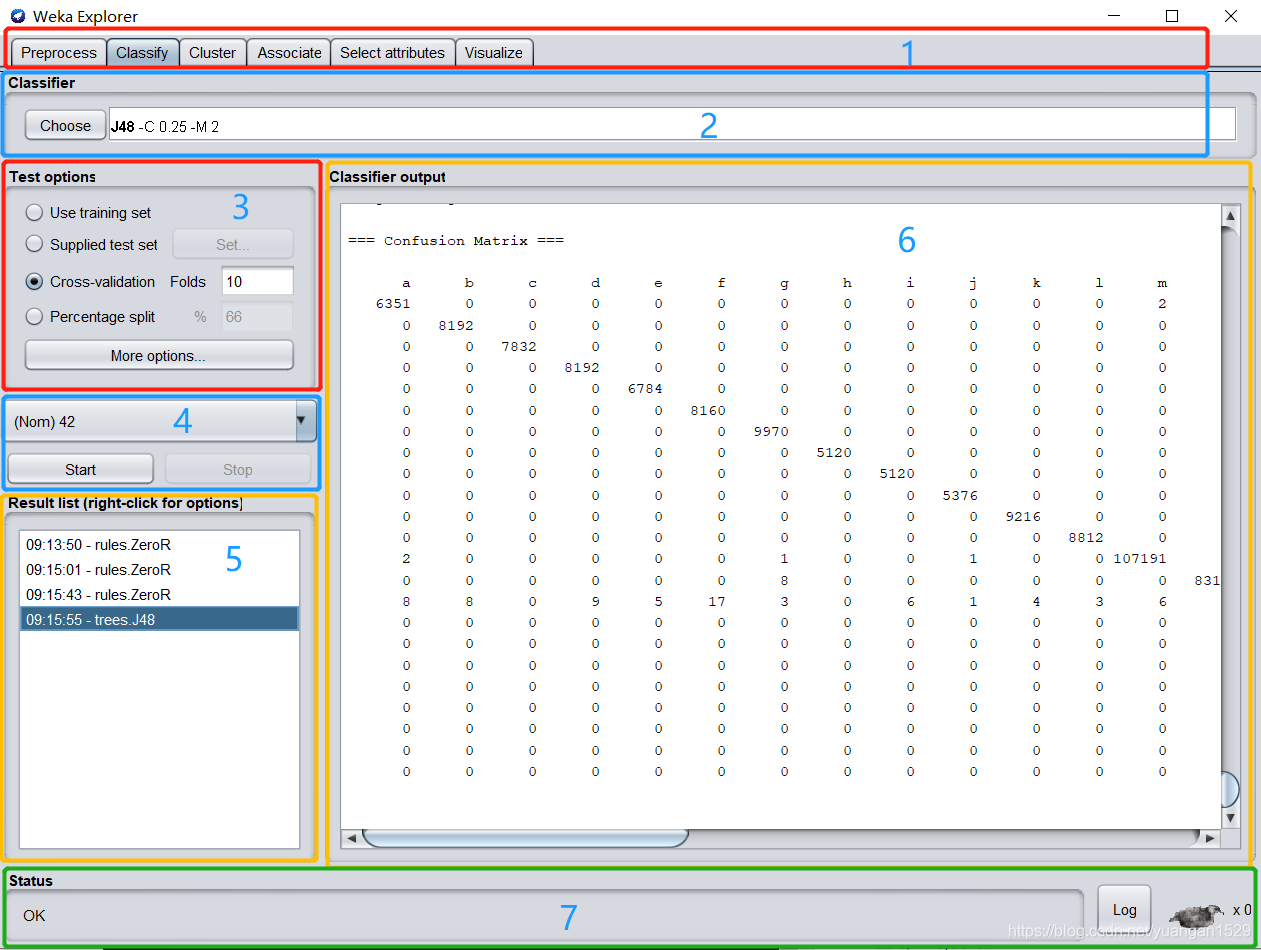This screenshot has height=950, width=1261.
Task: Open More options dialog
Action: tap(159, 355)
